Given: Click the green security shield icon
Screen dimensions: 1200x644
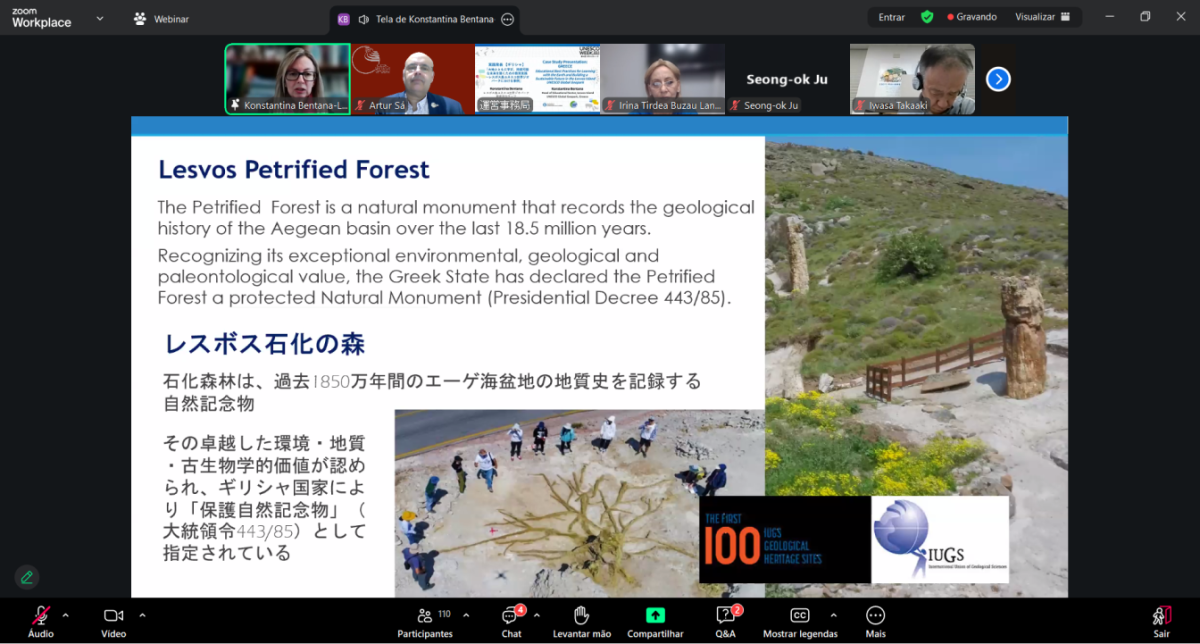Looking at the screenshot, I should click(927, 17).
